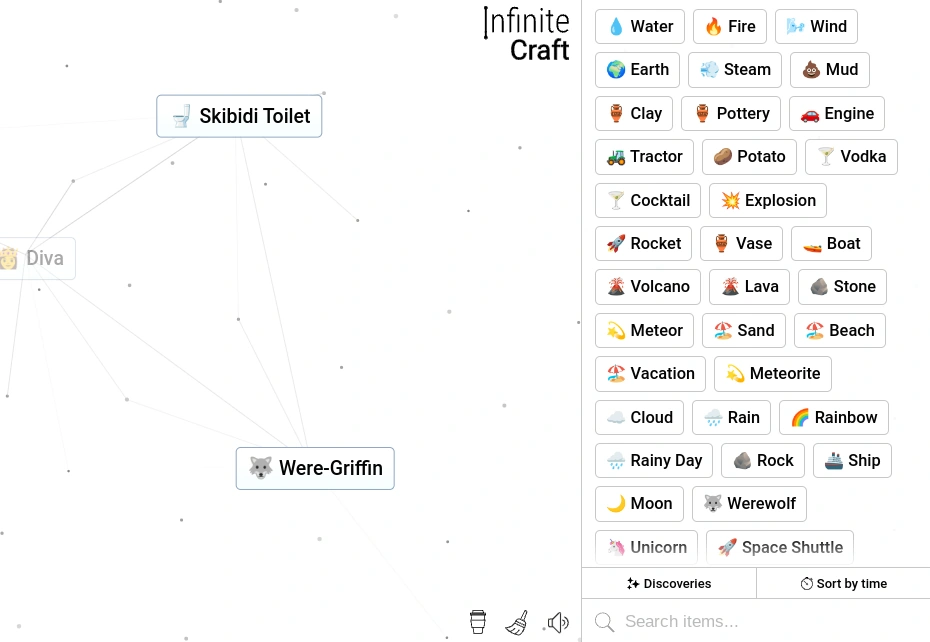The image size is (930, 642).
Task: Select the Unicorn element
Action: coord(646,547)
